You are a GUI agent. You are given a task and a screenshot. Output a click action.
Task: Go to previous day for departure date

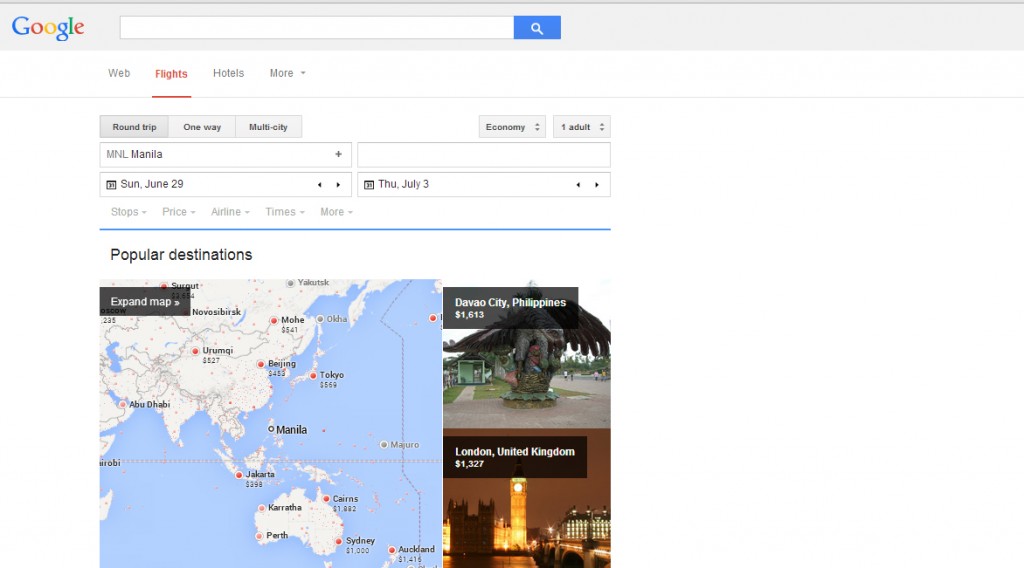click(x=319, y=185)
